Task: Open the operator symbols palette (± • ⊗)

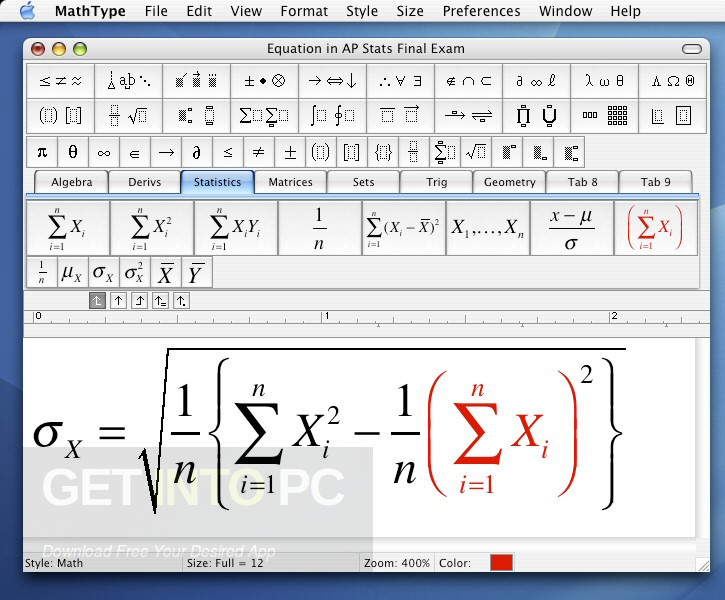Action: click(264, 81)
